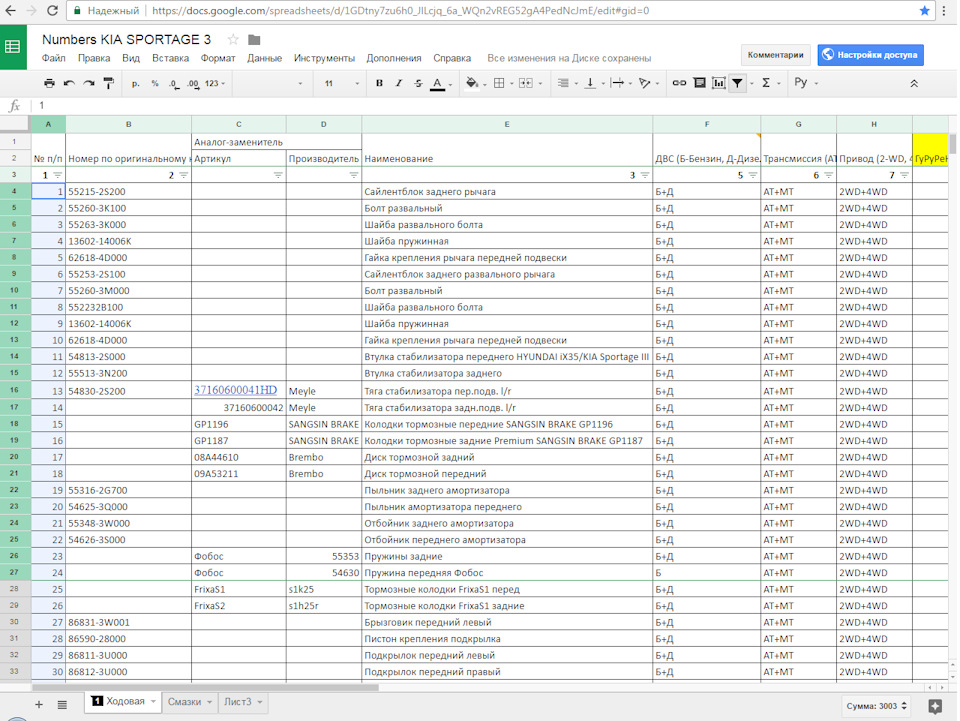Click the print icon in toolbar
This screenshot has height=721, width=960.
50,83
